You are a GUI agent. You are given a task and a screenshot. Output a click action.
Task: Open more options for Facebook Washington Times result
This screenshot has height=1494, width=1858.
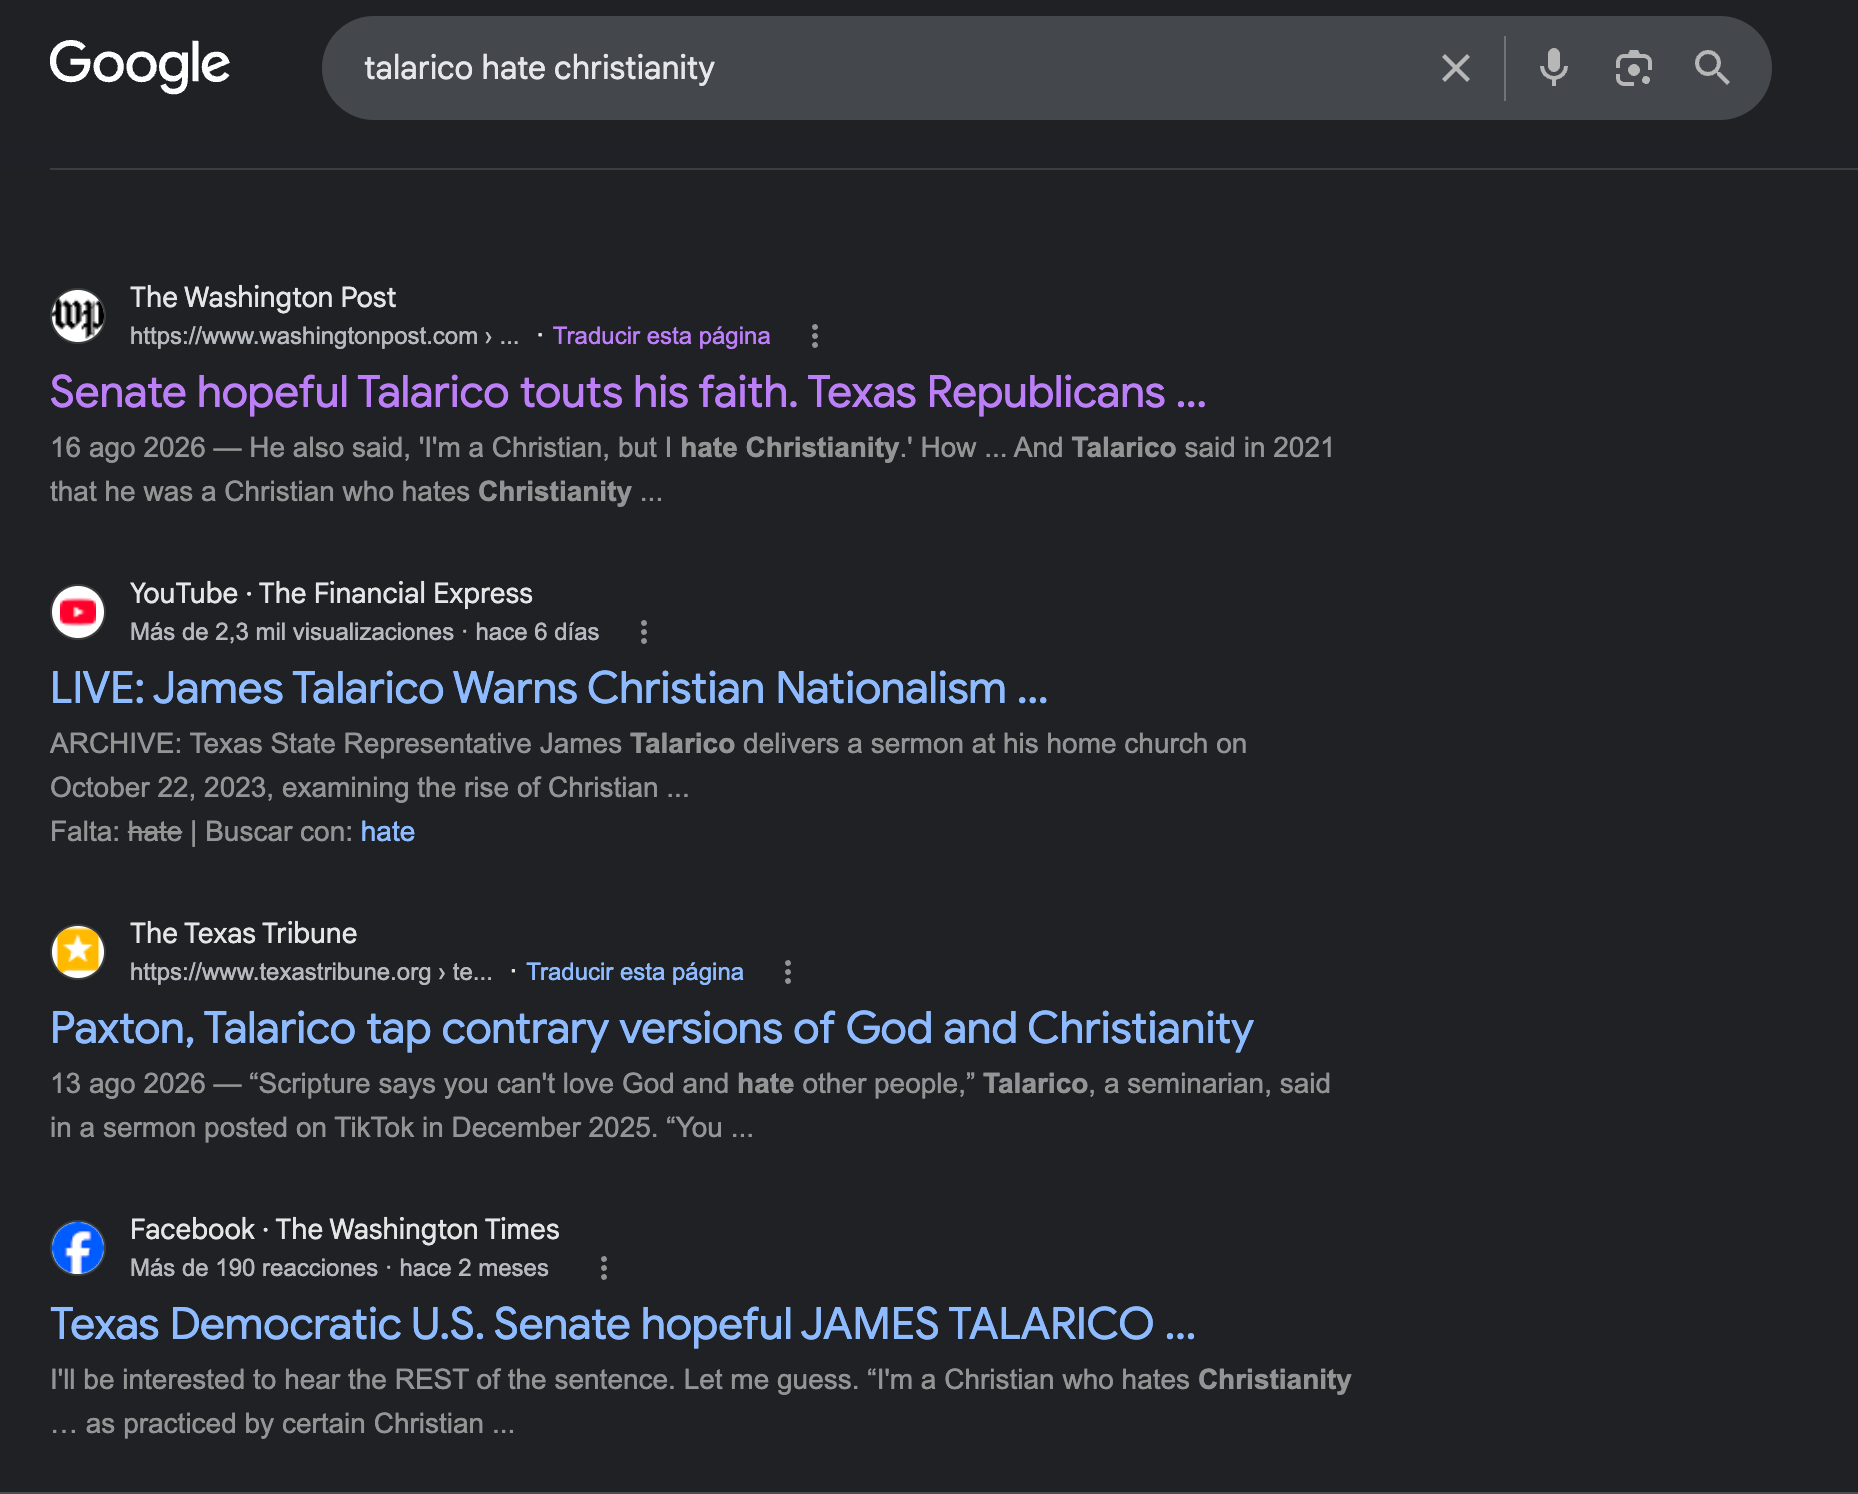pos(604,1268)
